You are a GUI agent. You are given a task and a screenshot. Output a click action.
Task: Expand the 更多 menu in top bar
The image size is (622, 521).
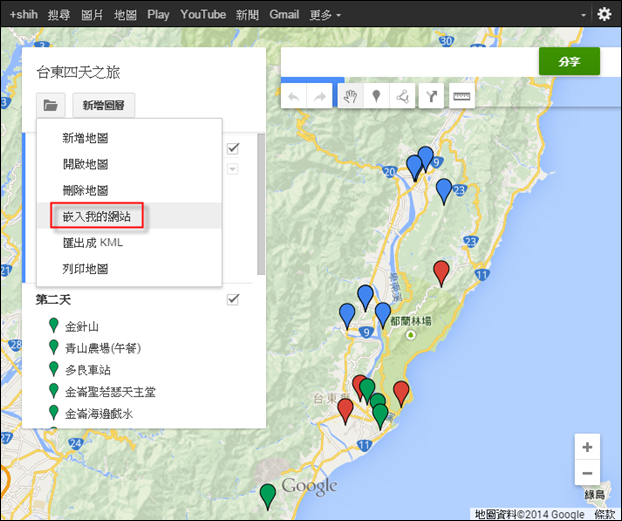click(x=325, y=15)
